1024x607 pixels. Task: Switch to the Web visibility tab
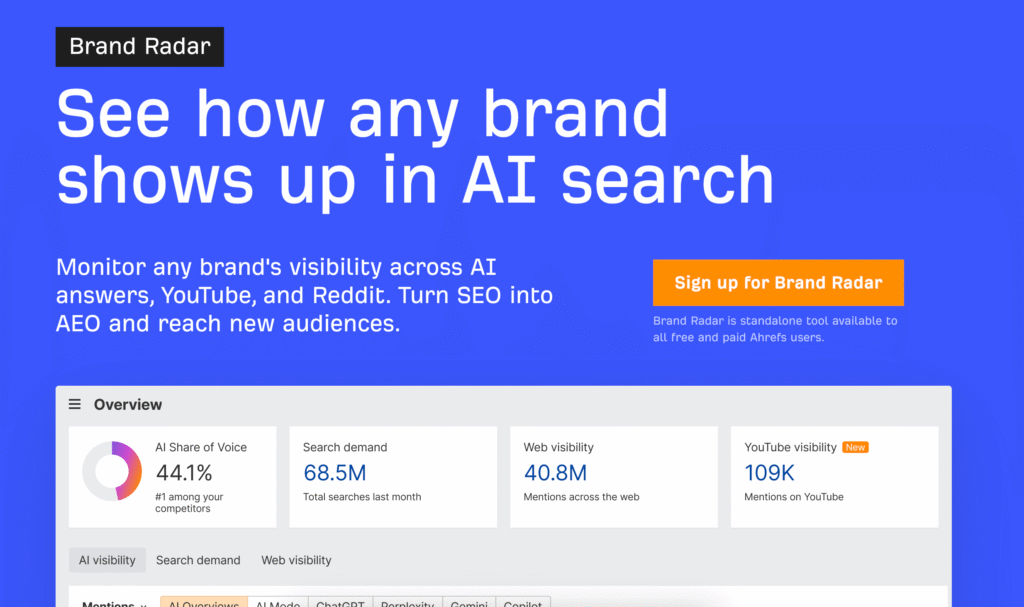[x=296, y=560]
